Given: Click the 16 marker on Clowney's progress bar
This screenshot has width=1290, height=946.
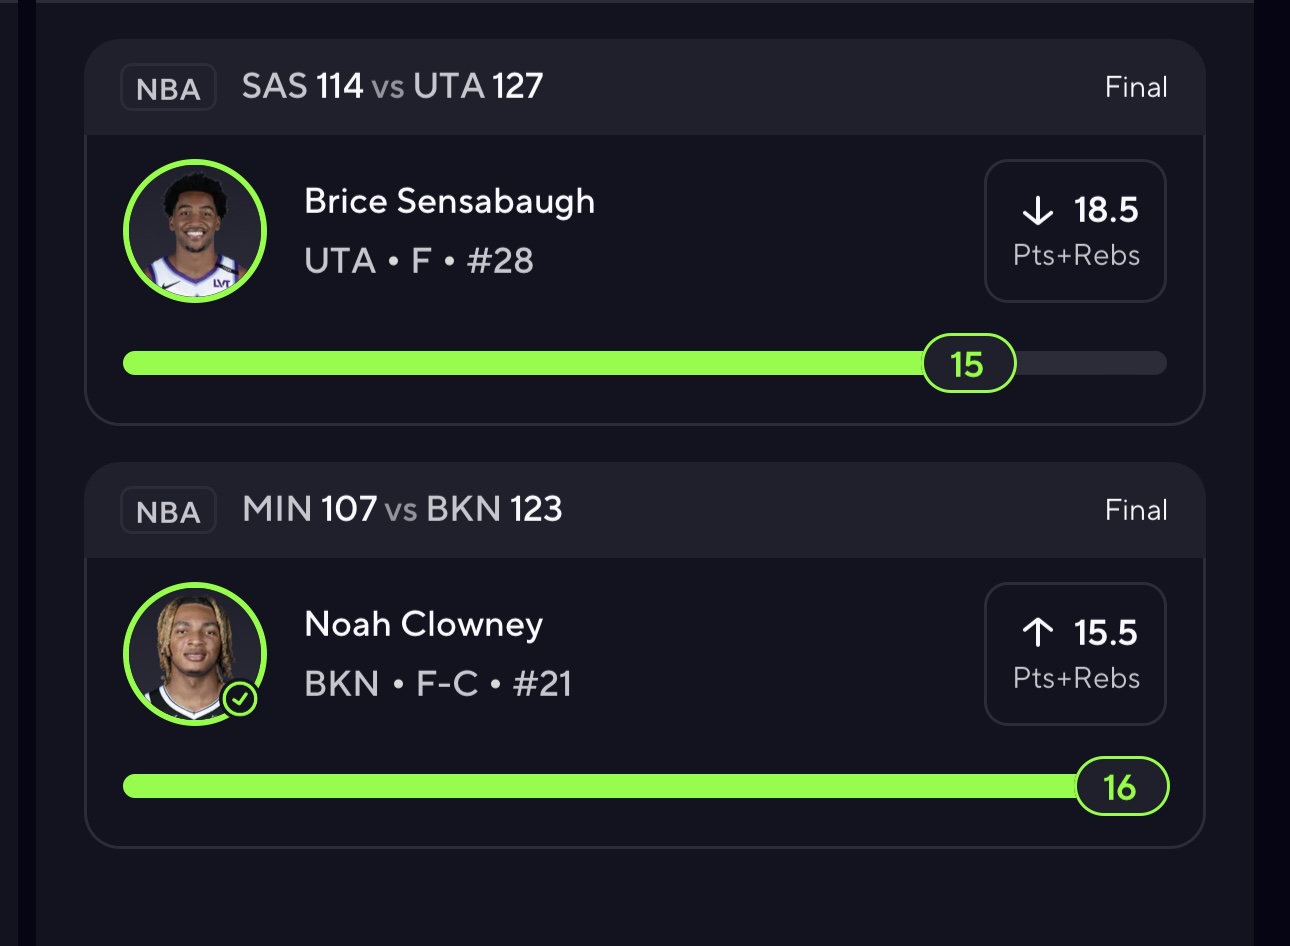Looking at the screenshot, I should click(1121, 787).
